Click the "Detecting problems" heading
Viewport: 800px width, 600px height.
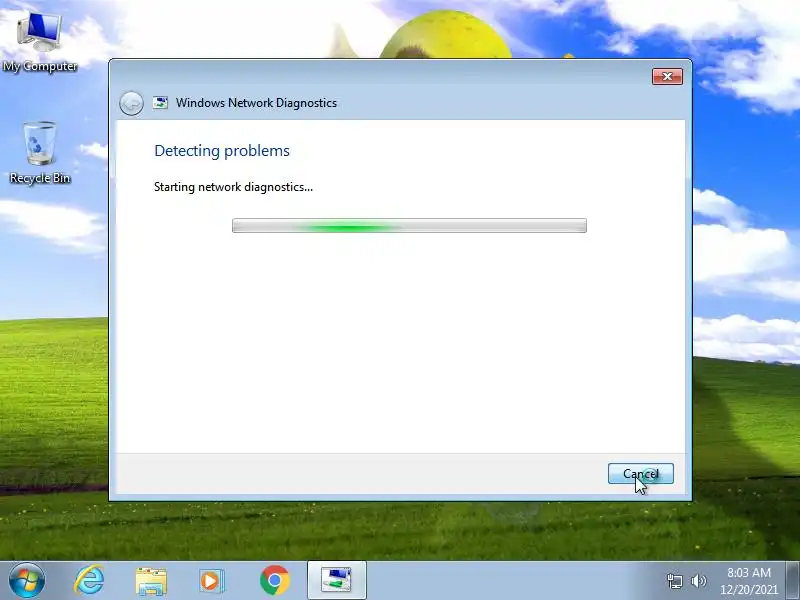point(222,151)
